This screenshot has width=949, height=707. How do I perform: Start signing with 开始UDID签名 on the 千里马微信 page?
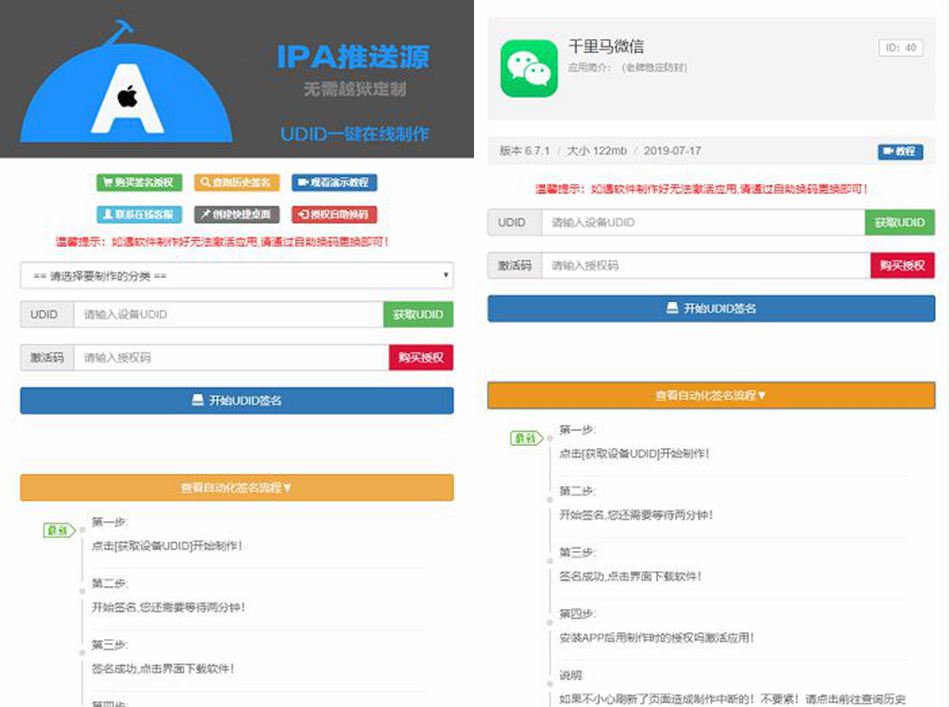click(x=711, y=309)
